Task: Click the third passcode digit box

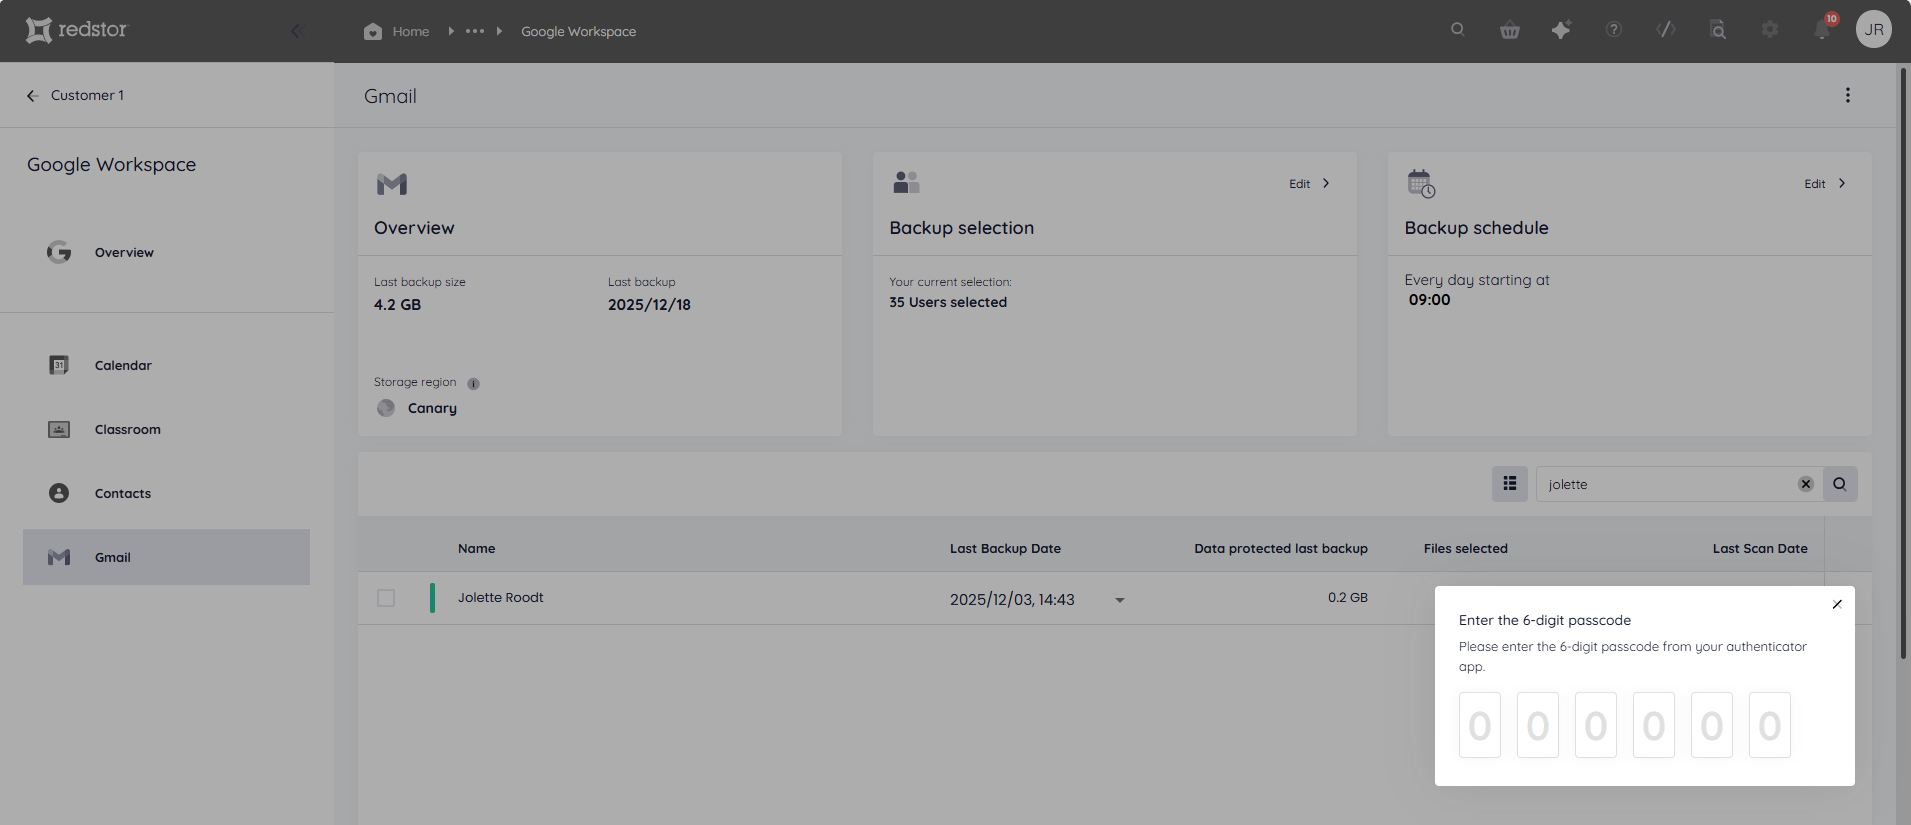Action: click(1596, 725)
